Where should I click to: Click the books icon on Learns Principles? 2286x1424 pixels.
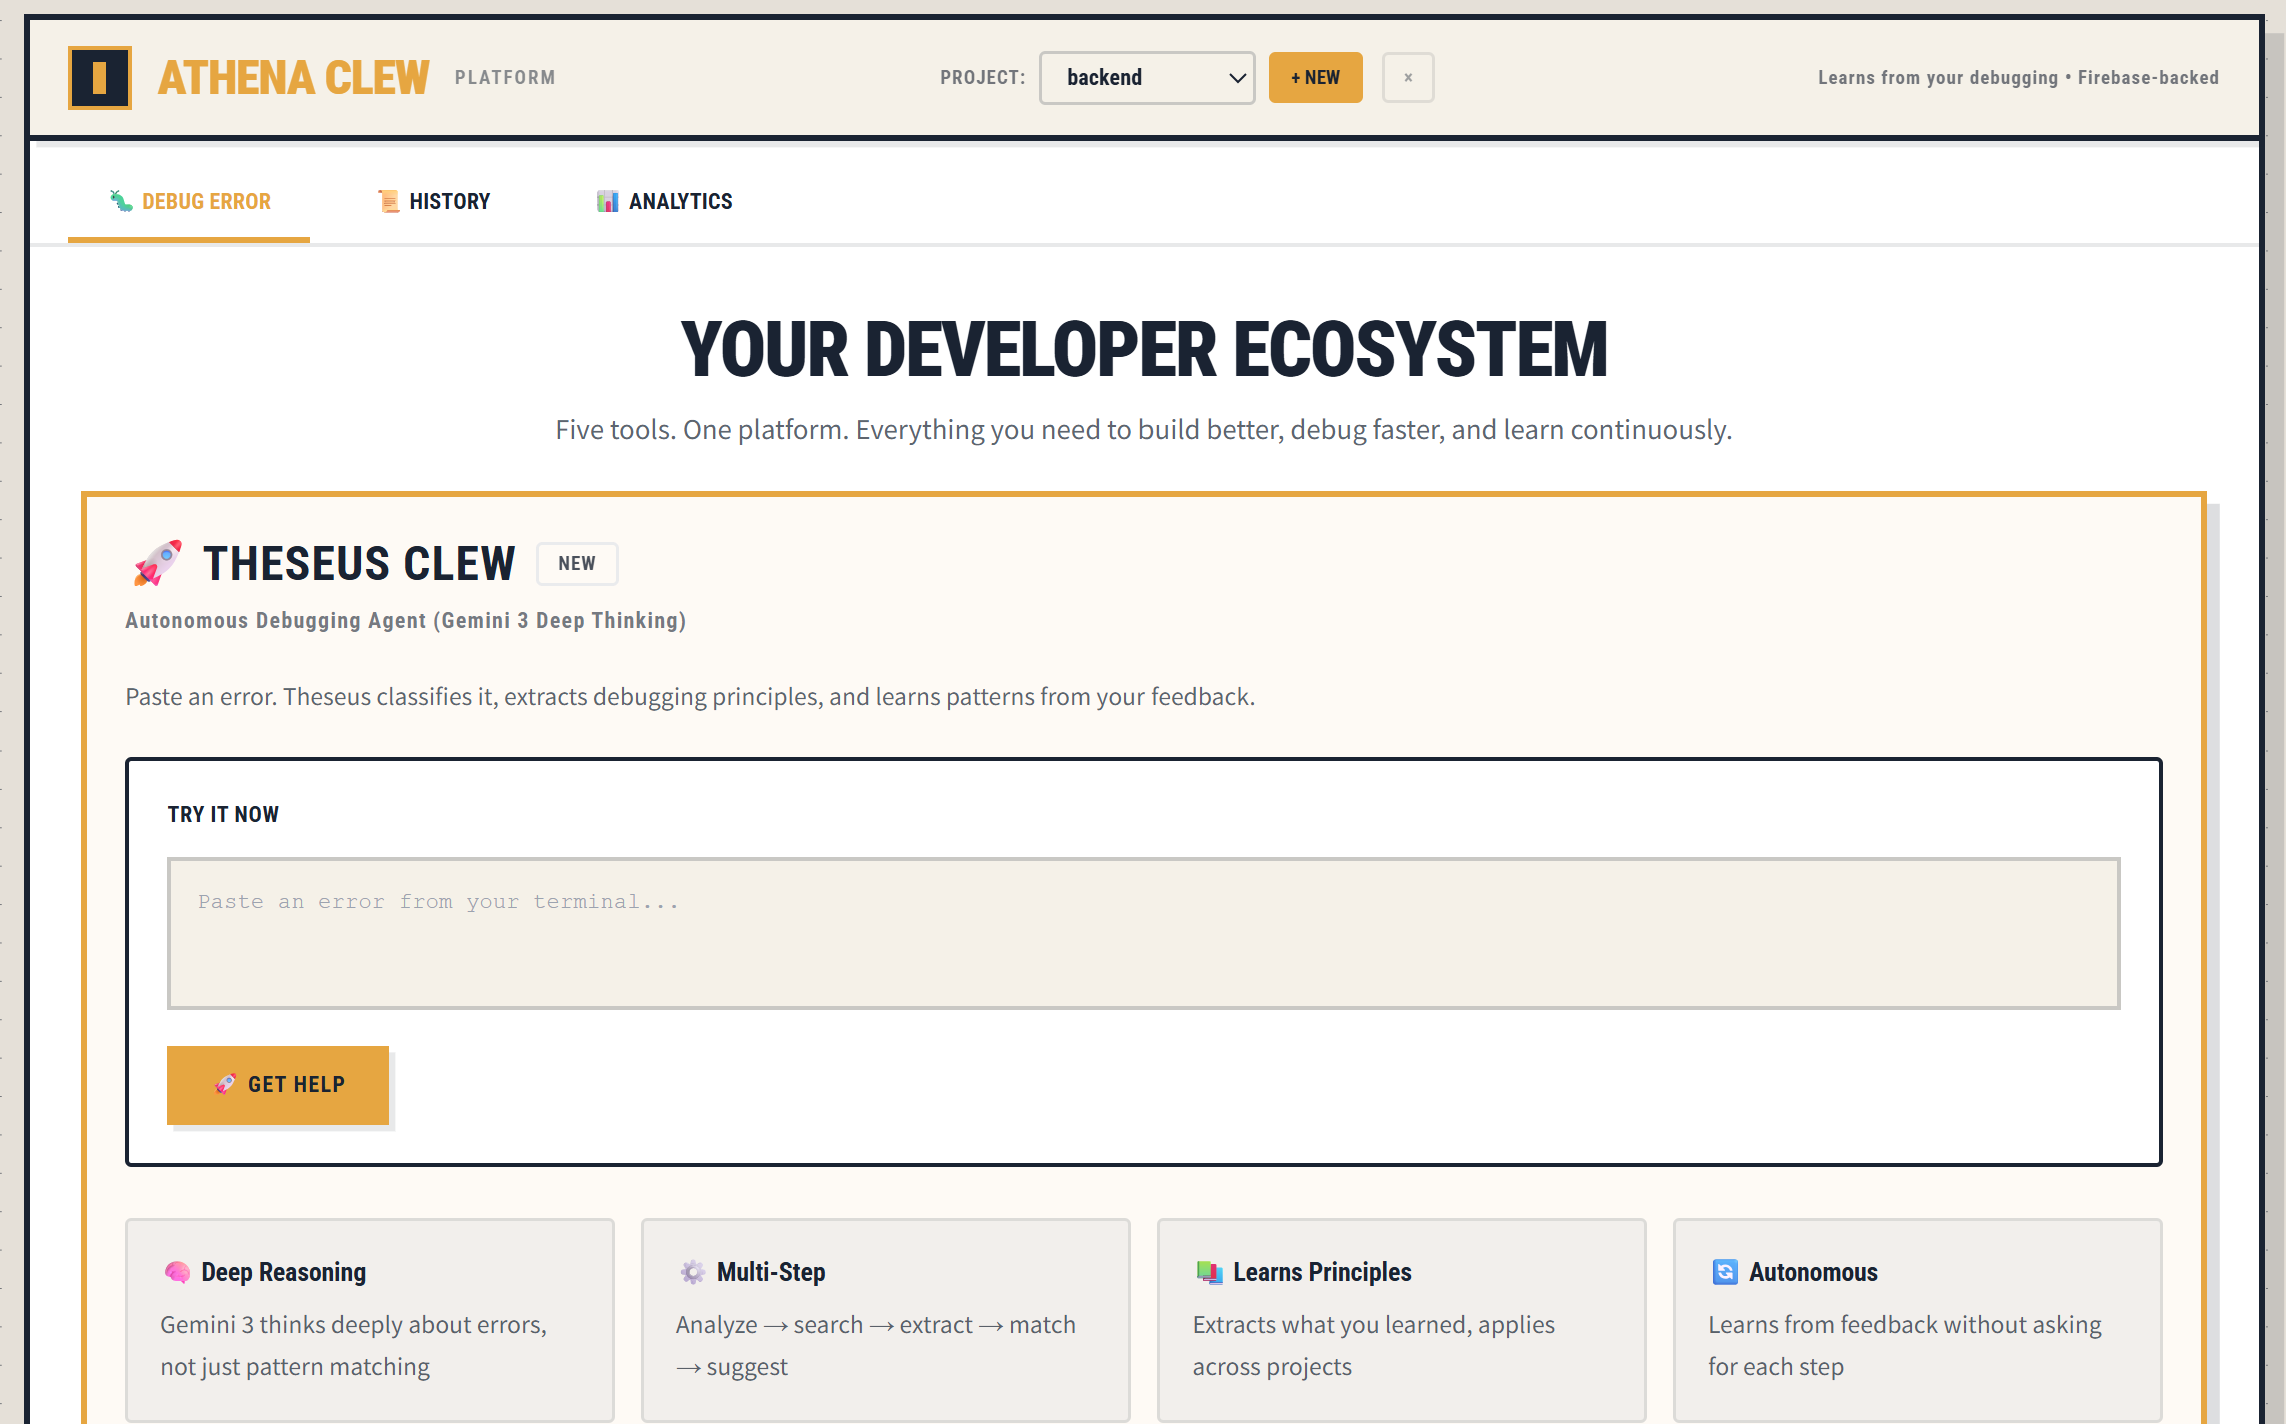pyautogui.click(x=1209, y=1272)
